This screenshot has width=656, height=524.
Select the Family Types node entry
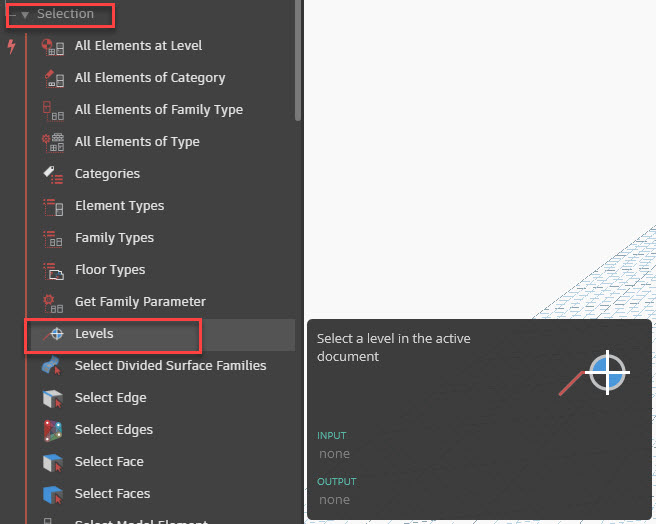pos(115,238)
